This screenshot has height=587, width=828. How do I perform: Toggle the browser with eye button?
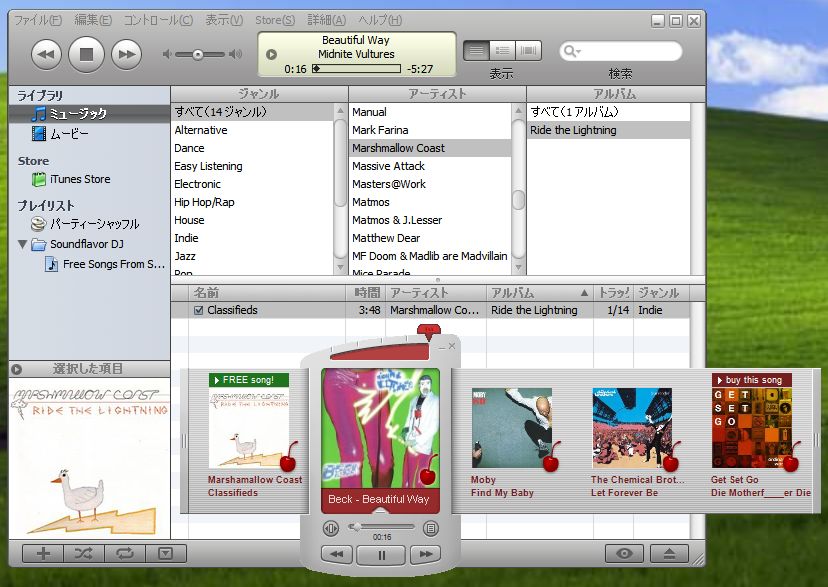624,553
